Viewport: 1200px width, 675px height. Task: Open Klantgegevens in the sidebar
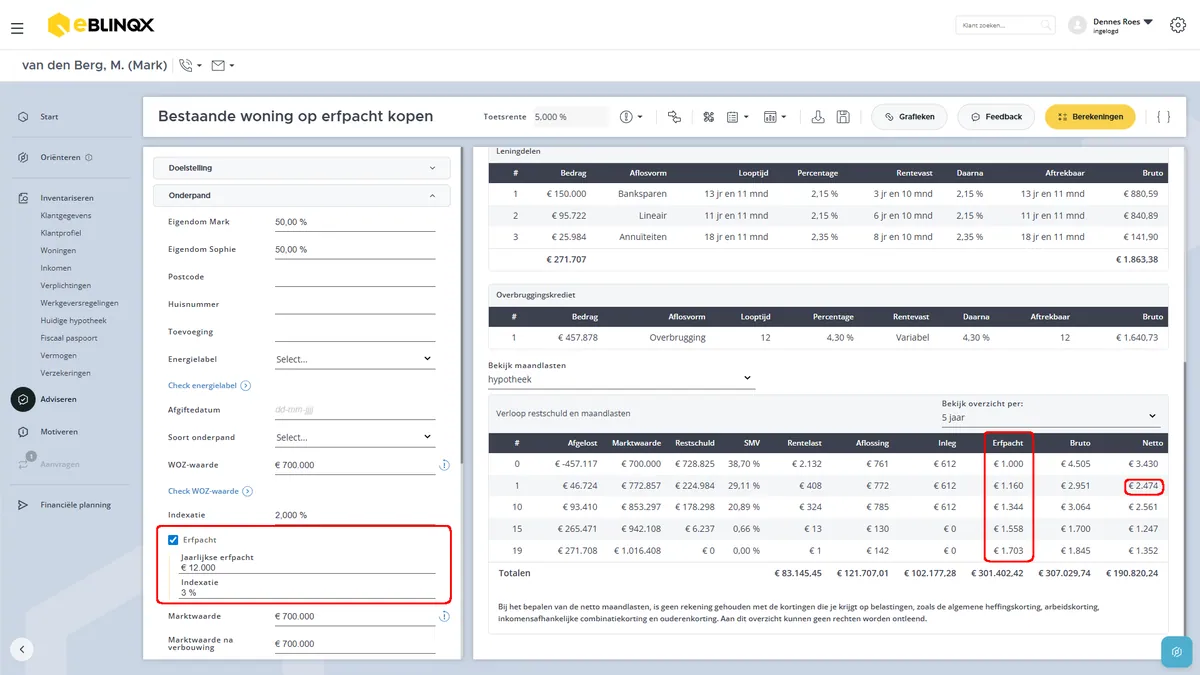[x=66, y=216]
